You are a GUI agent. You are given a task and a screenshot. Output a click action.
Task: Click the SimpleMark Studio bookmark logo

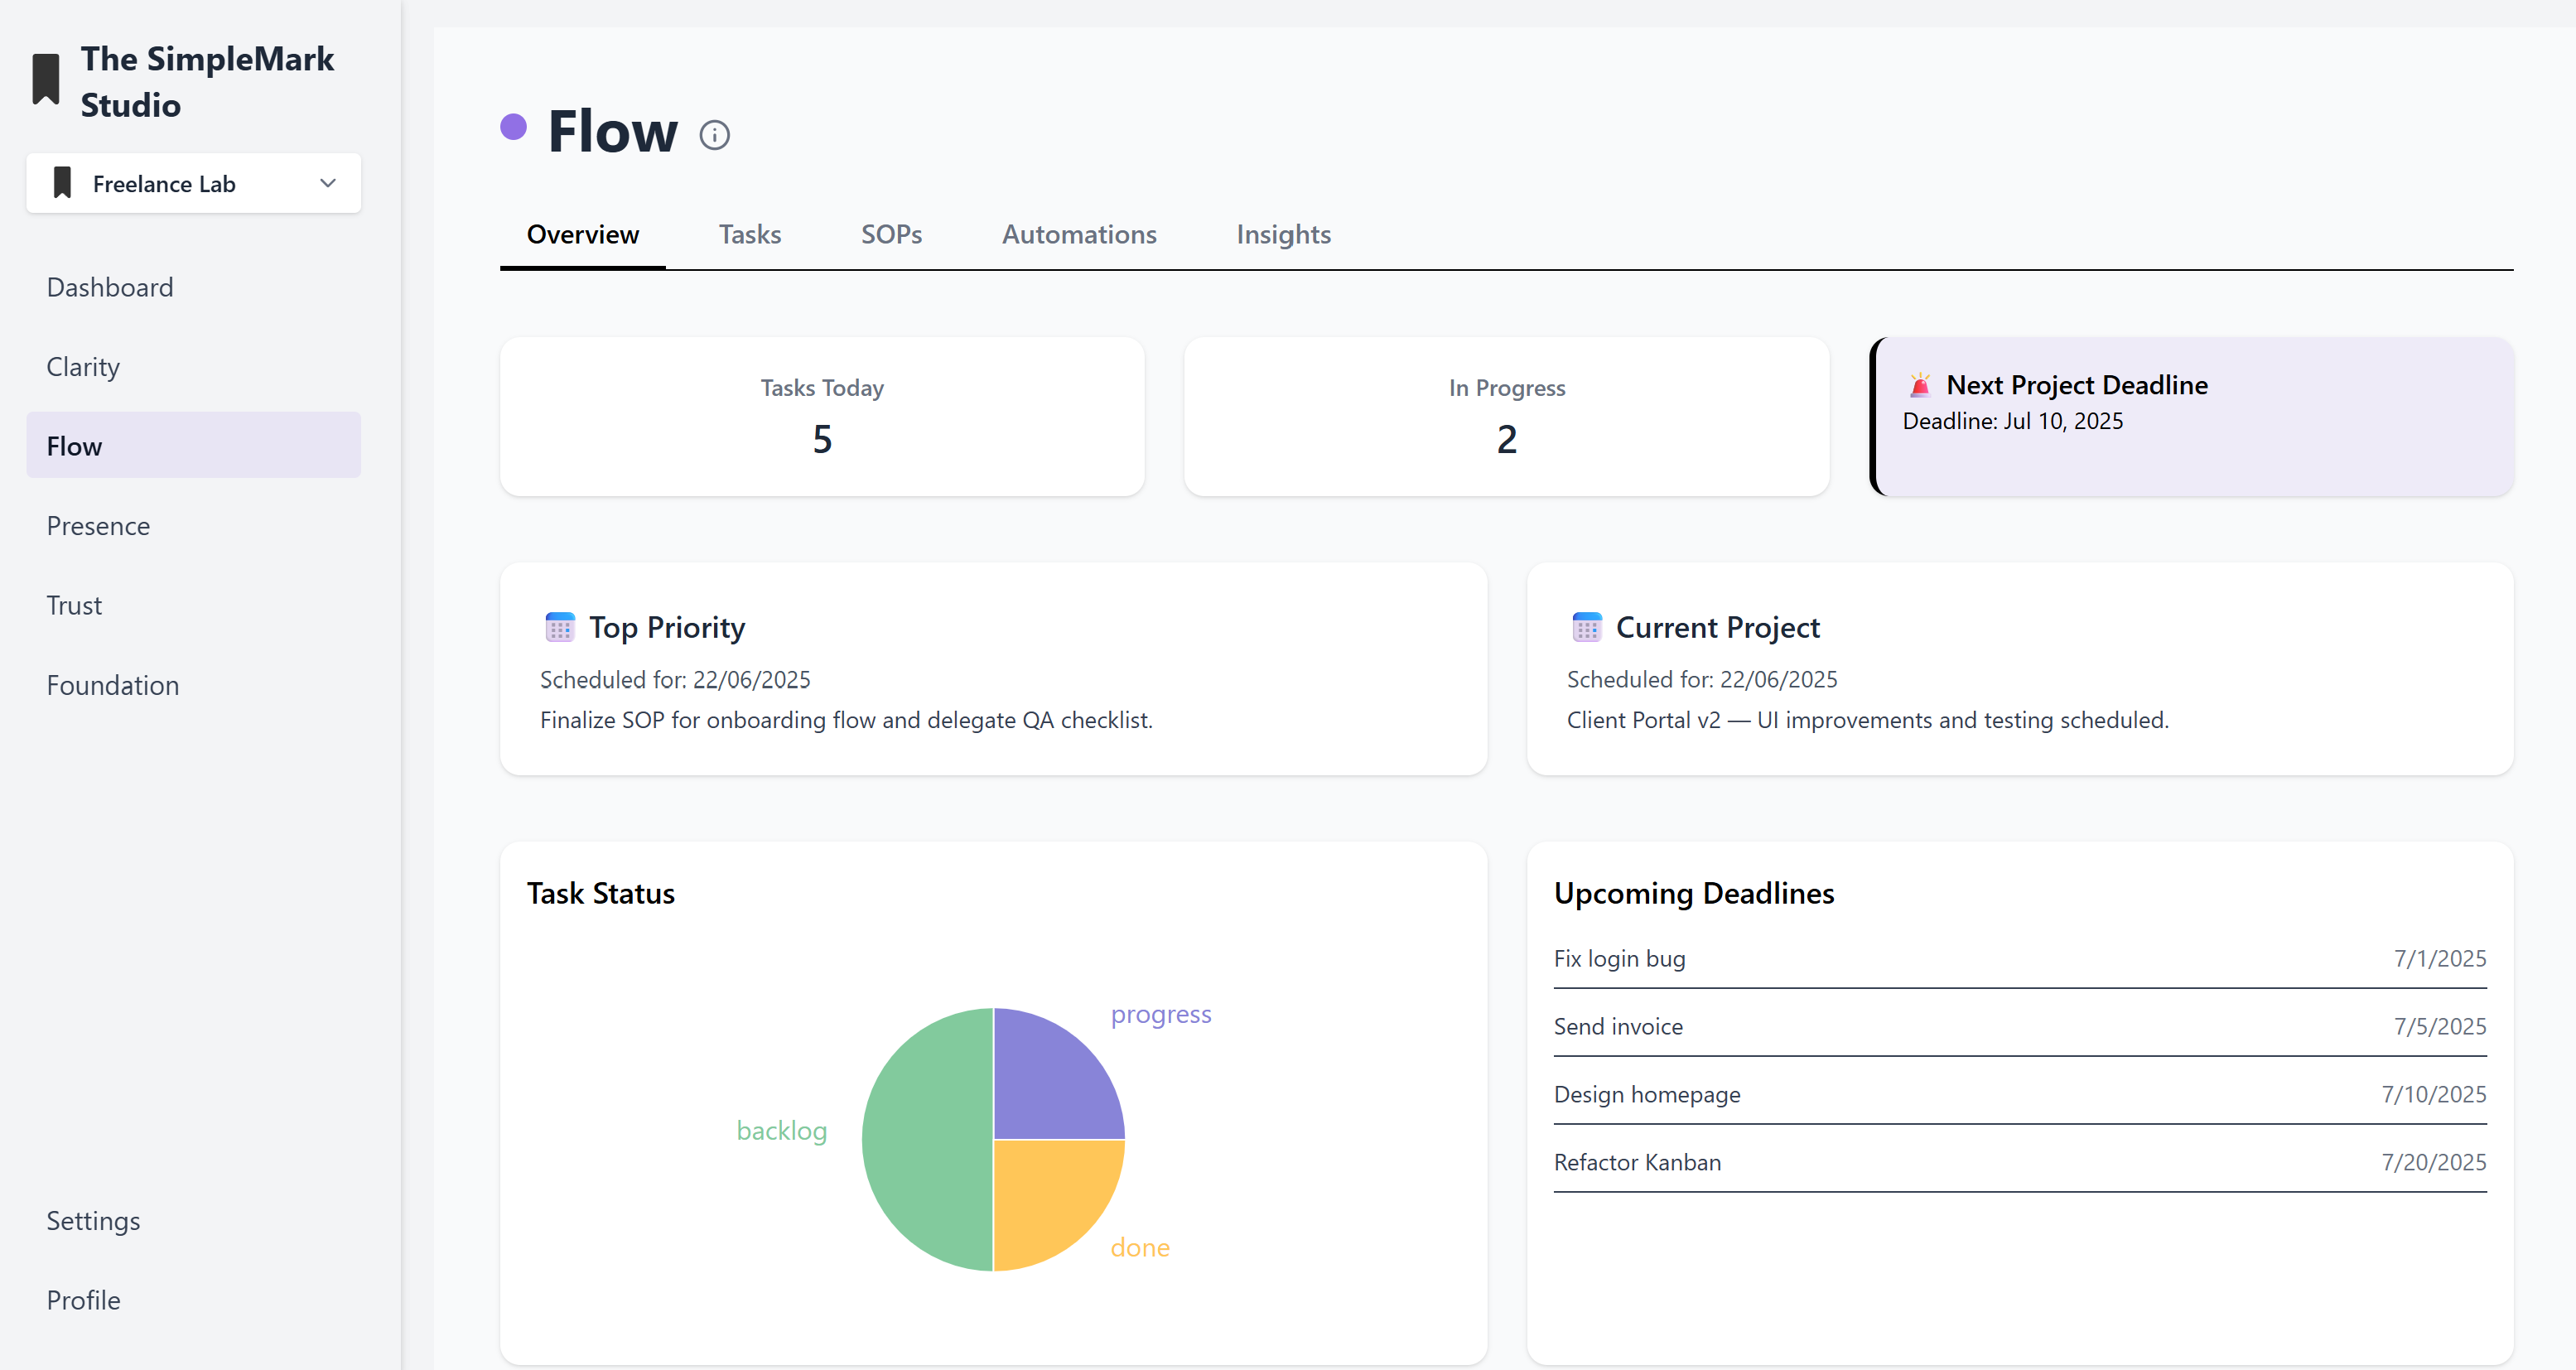pyautogui.click(x=46, y=80)
